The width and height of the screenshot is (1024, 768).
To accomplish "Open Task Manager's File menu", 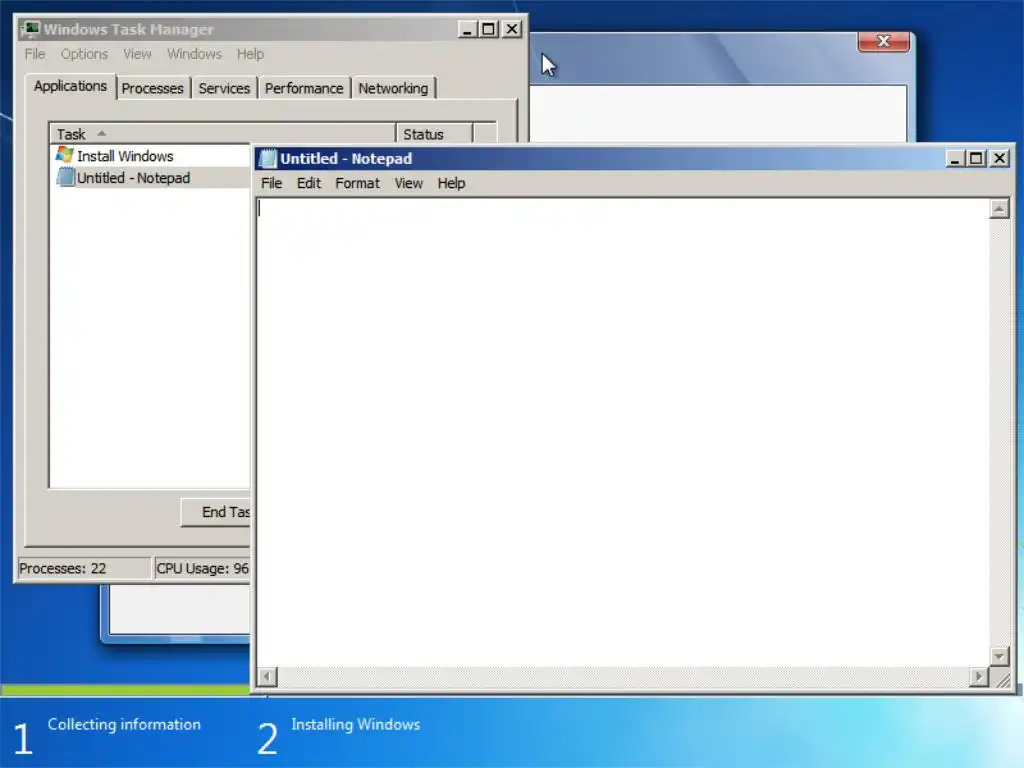I will coord(35,54).
